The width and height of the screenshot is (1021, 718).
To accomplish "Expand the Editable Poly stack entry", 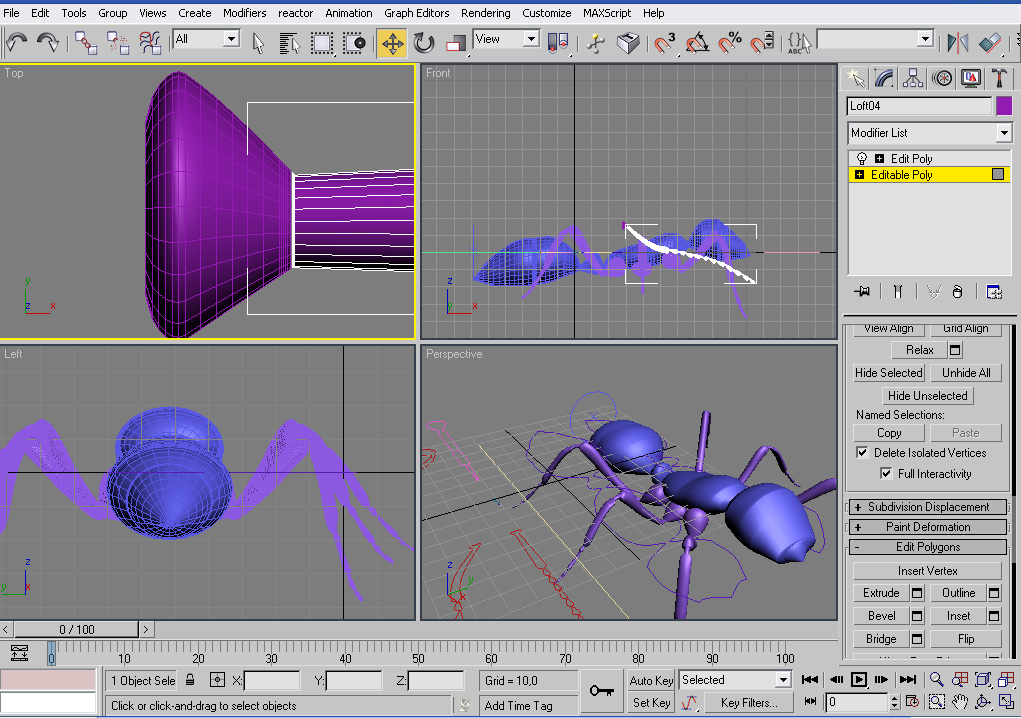I will tap(859, 174).
